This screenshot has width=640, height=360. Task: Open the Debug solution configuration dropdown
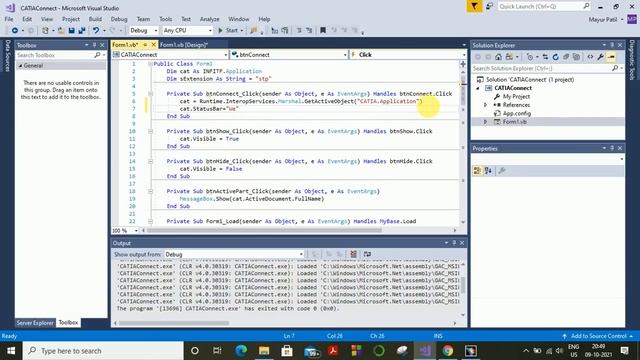[144, 31]
